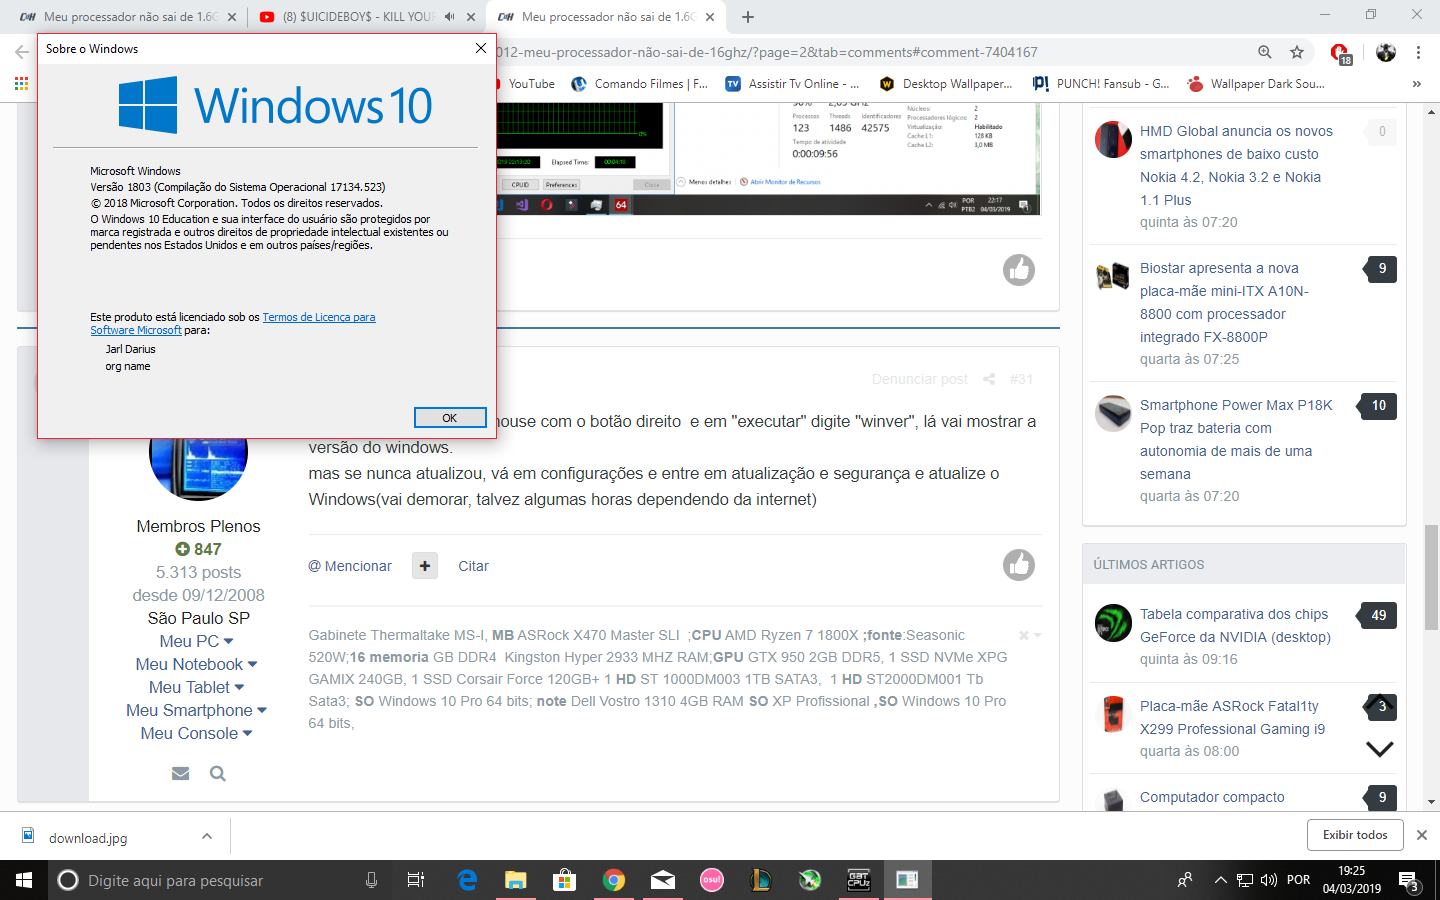Show hidden tray icons
This screenshot has width=1440, height=900.
1220,880
